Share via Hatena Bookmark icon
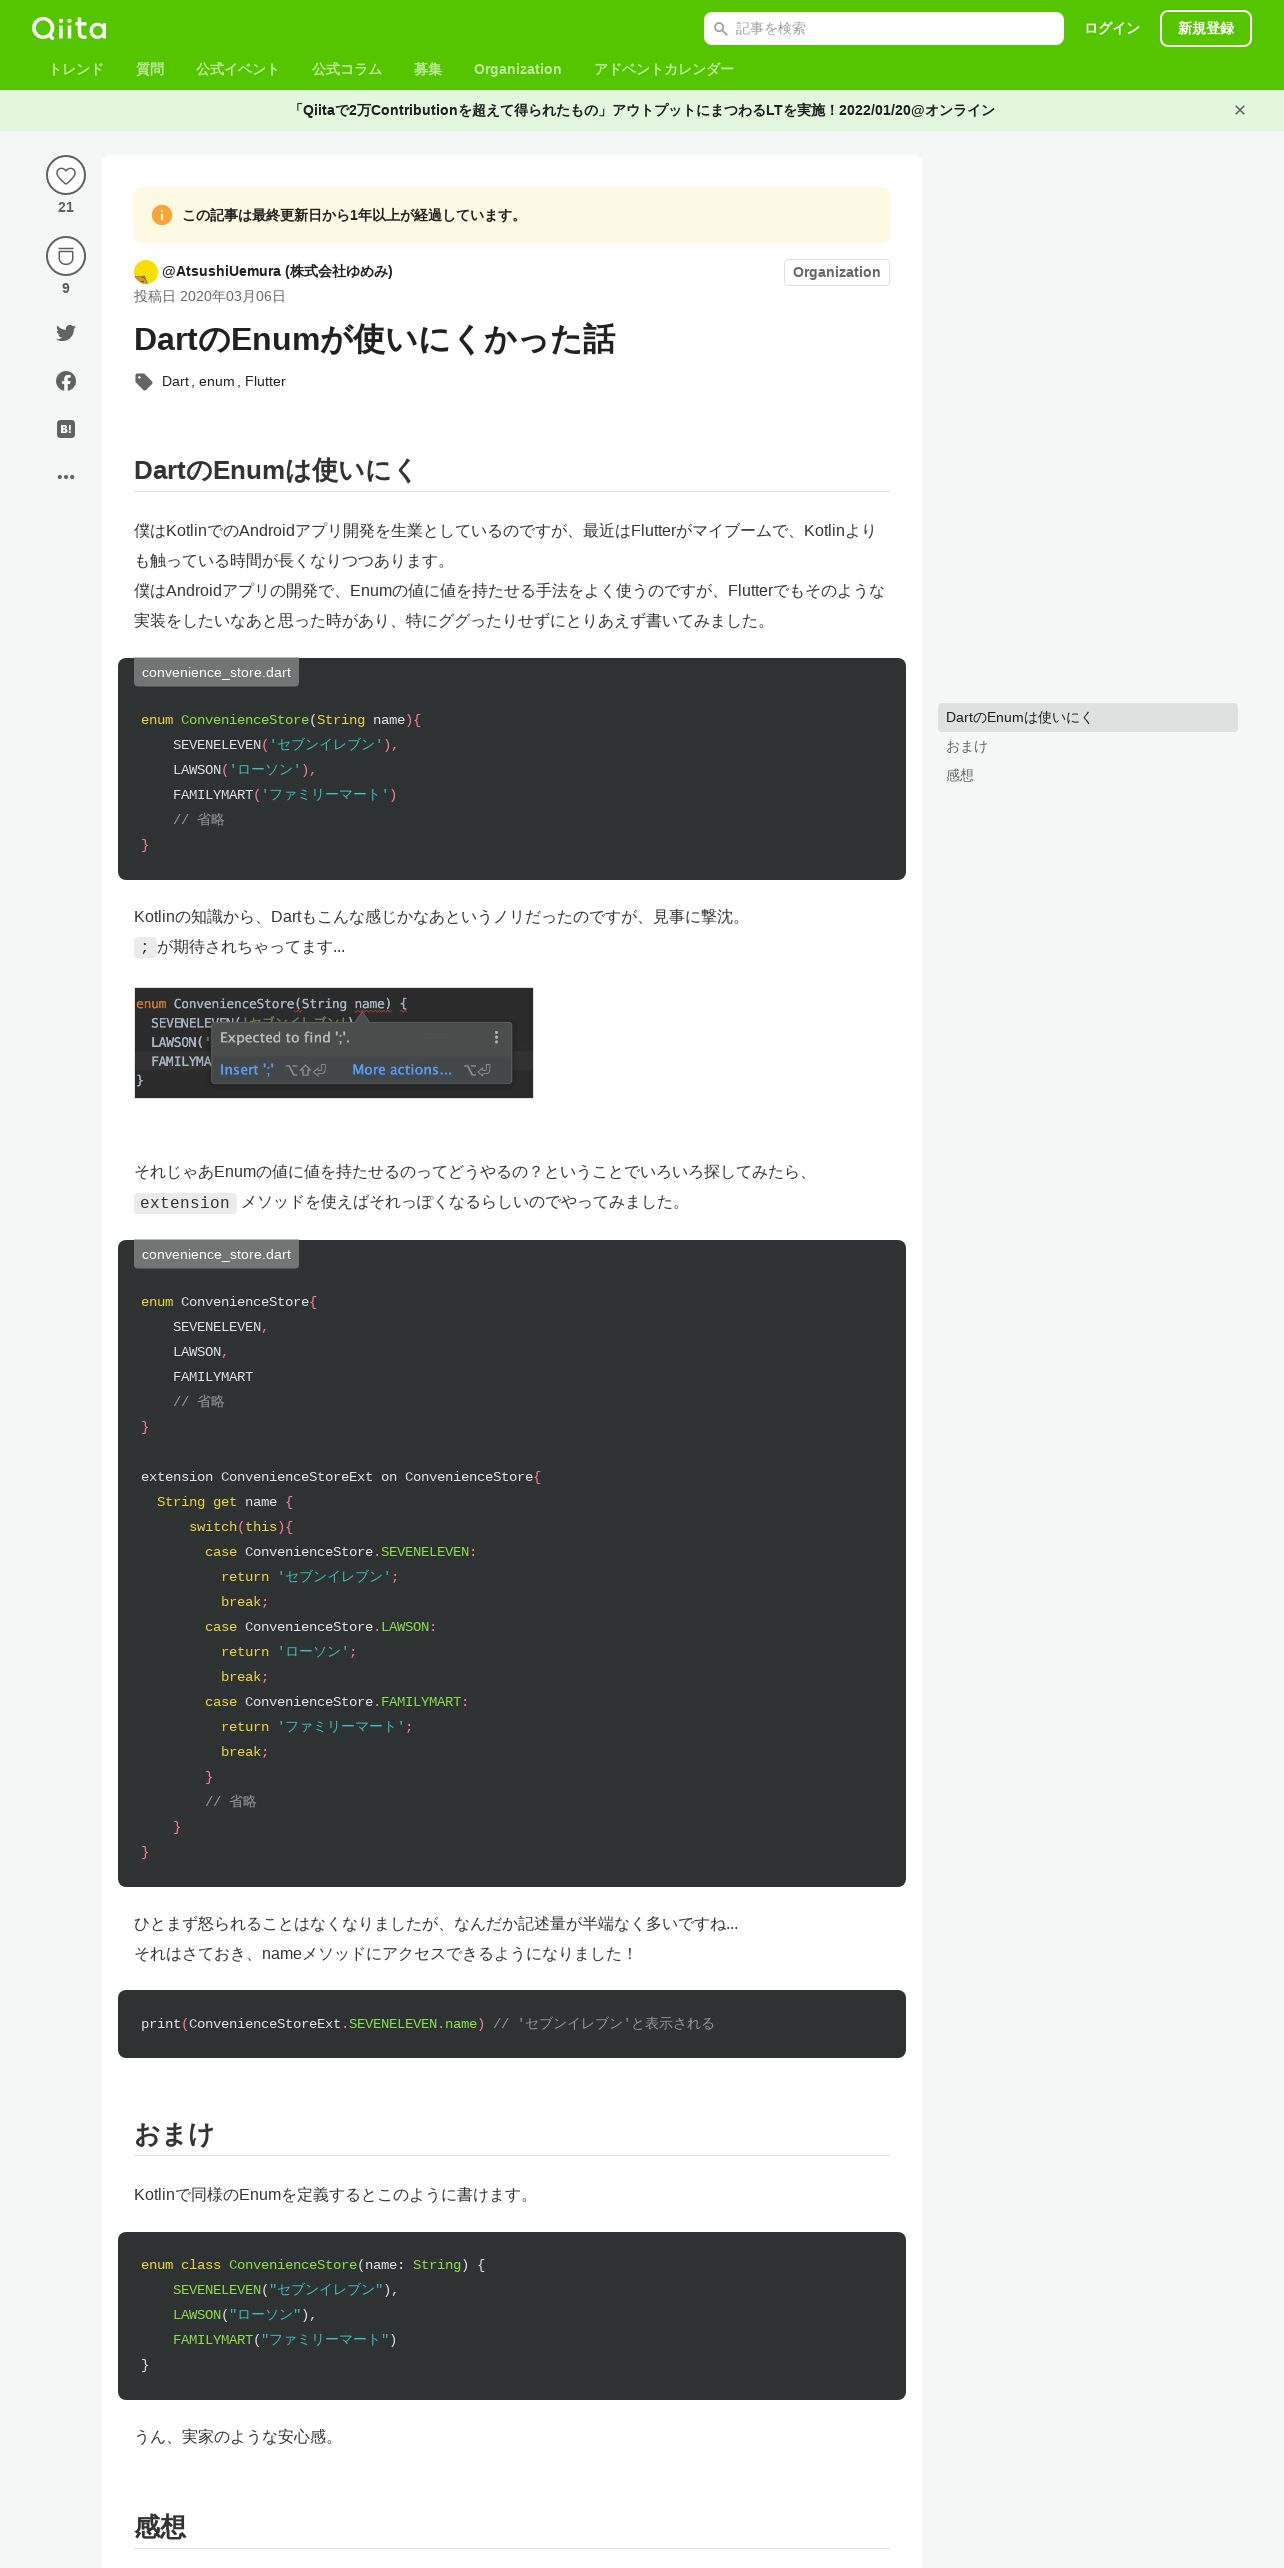The image size is (1284, 2568). pyautogui.click(x=66, y=429)
